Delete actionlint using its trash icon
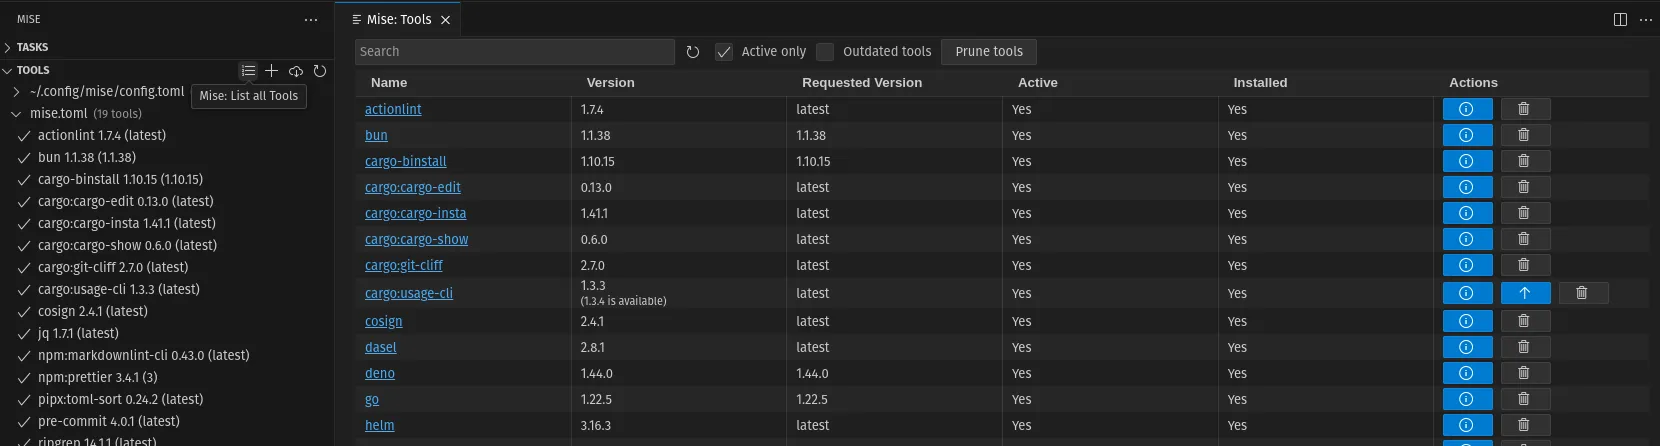 tap(1525, 109)
